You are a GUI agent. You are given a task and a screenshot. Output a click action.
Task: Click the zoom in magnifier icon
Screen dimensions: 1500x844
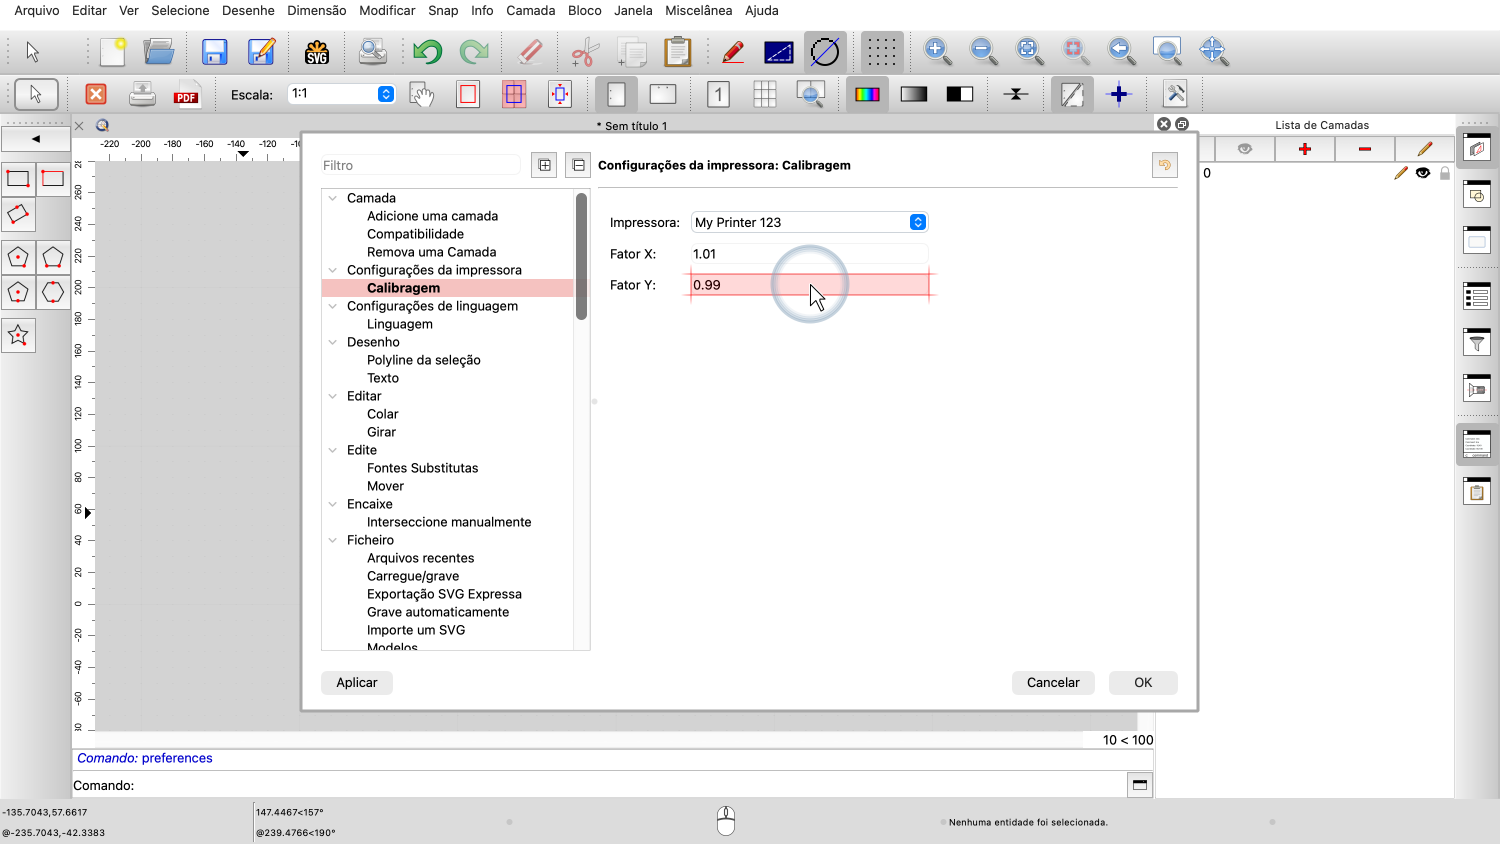937,51
